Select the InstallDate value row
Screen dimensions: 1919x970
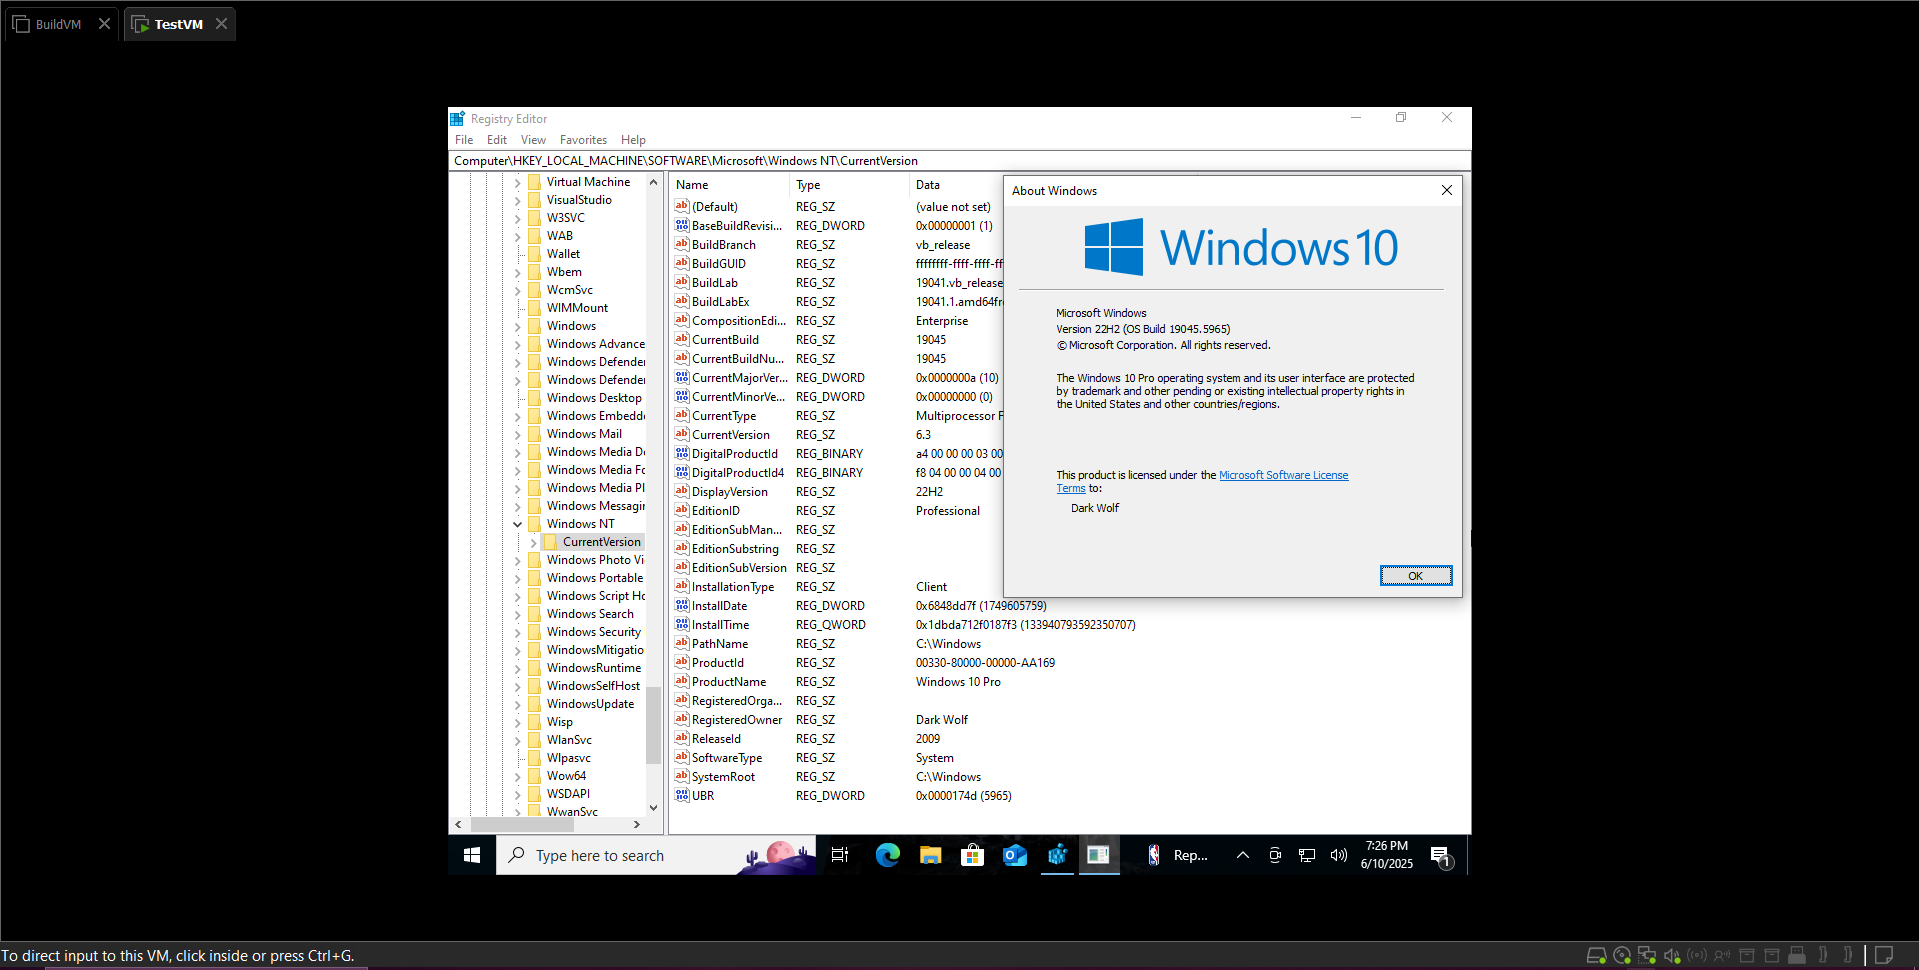720,606
